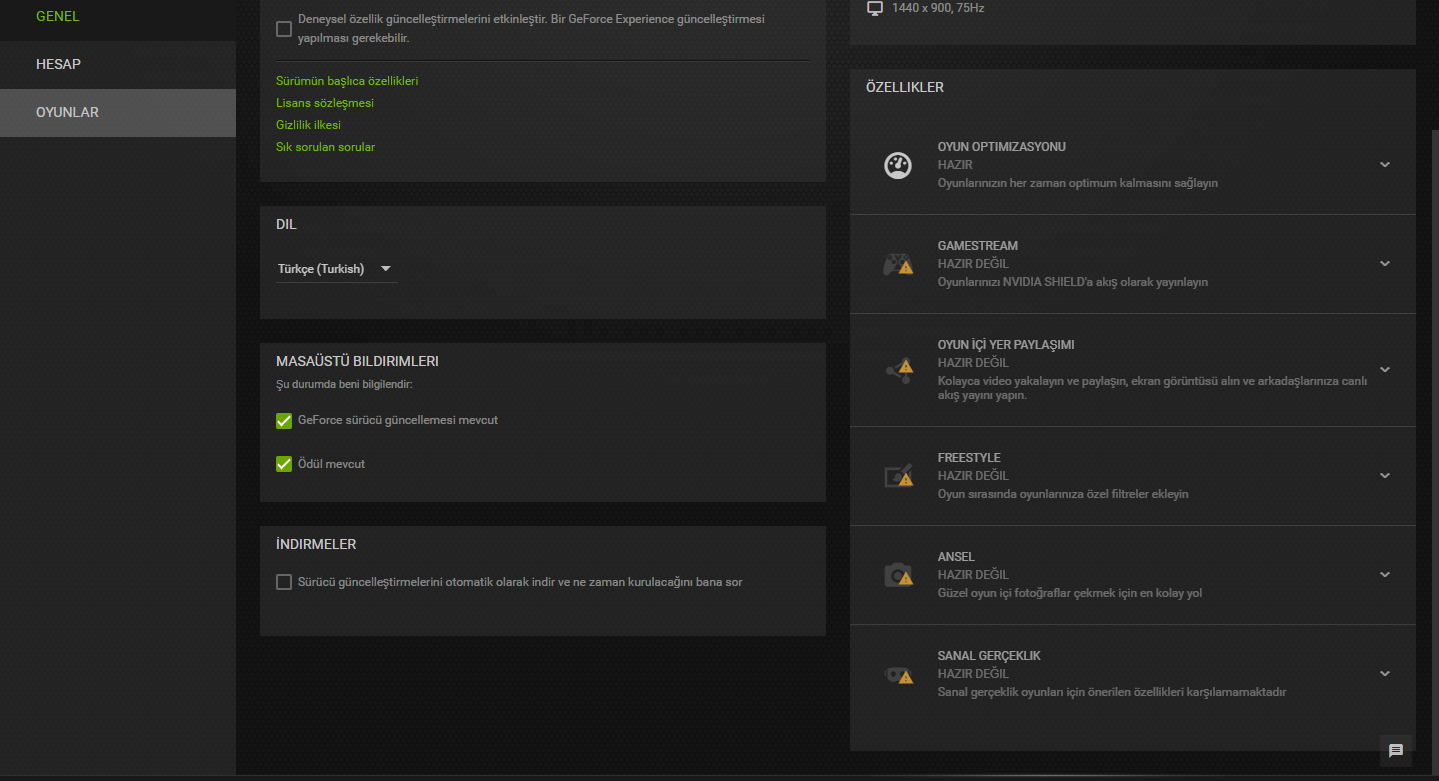Image resolution: width=1439 pixels, height=781 pixels.
Task: Uncheck GeForce sürücü güncellemesi mevcut notification
Action: 284,421
